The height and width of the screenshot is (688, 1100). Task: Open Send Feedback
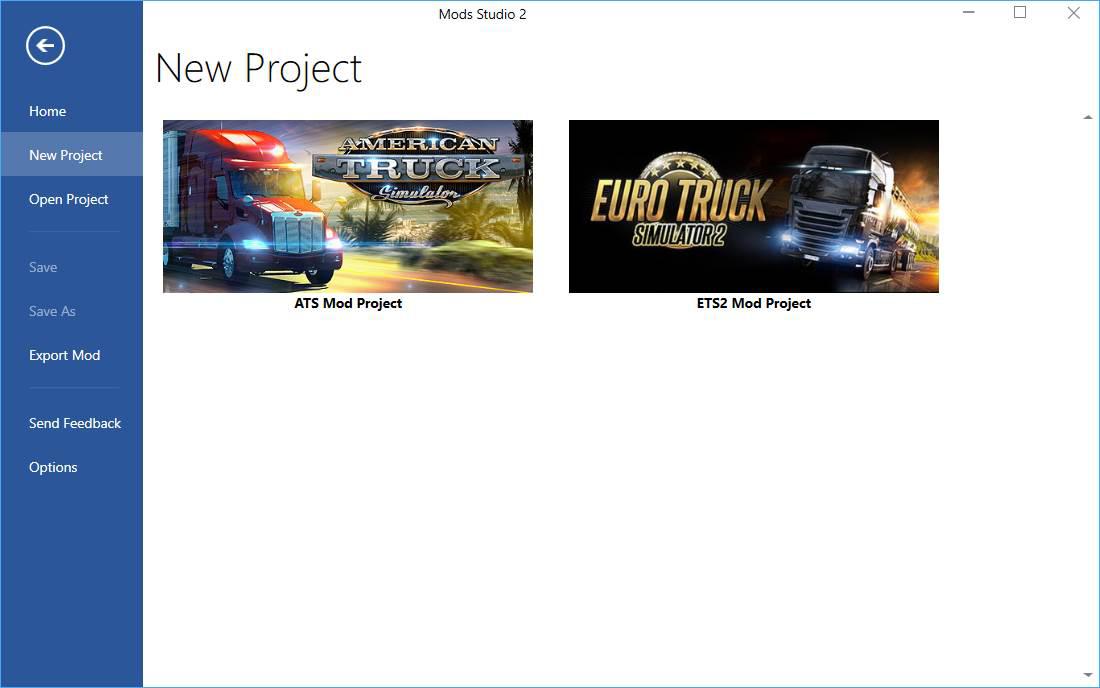tap(75, 423)
